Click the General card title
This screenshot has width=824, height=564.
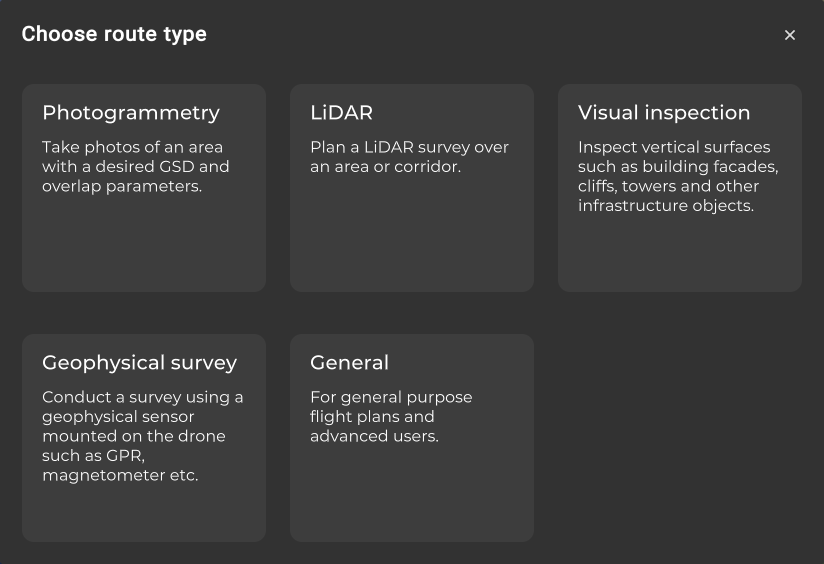(x=349, y=363)
